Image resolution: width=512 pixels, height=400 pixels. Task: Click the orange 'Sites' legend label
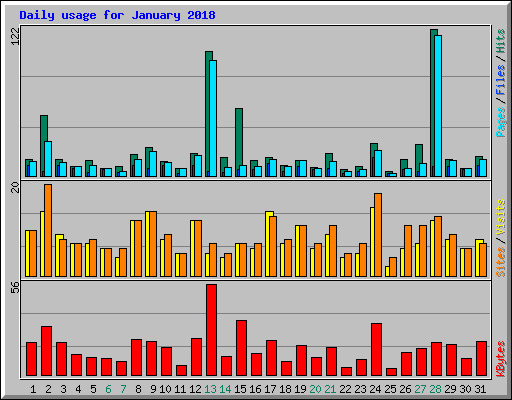(501, 262)
